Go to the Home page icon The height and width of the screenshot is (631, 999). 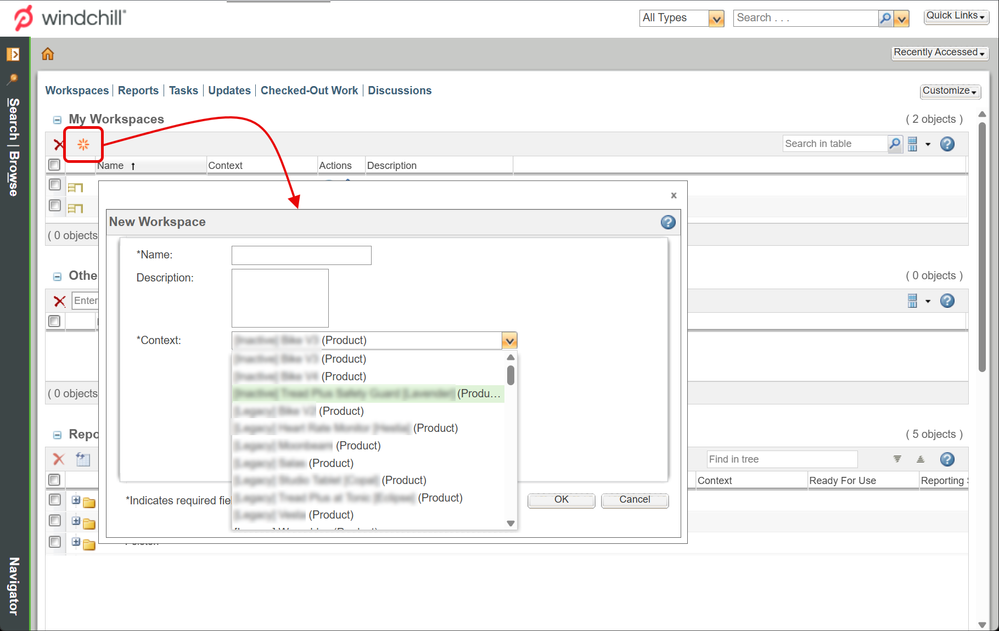pos(47,54)
